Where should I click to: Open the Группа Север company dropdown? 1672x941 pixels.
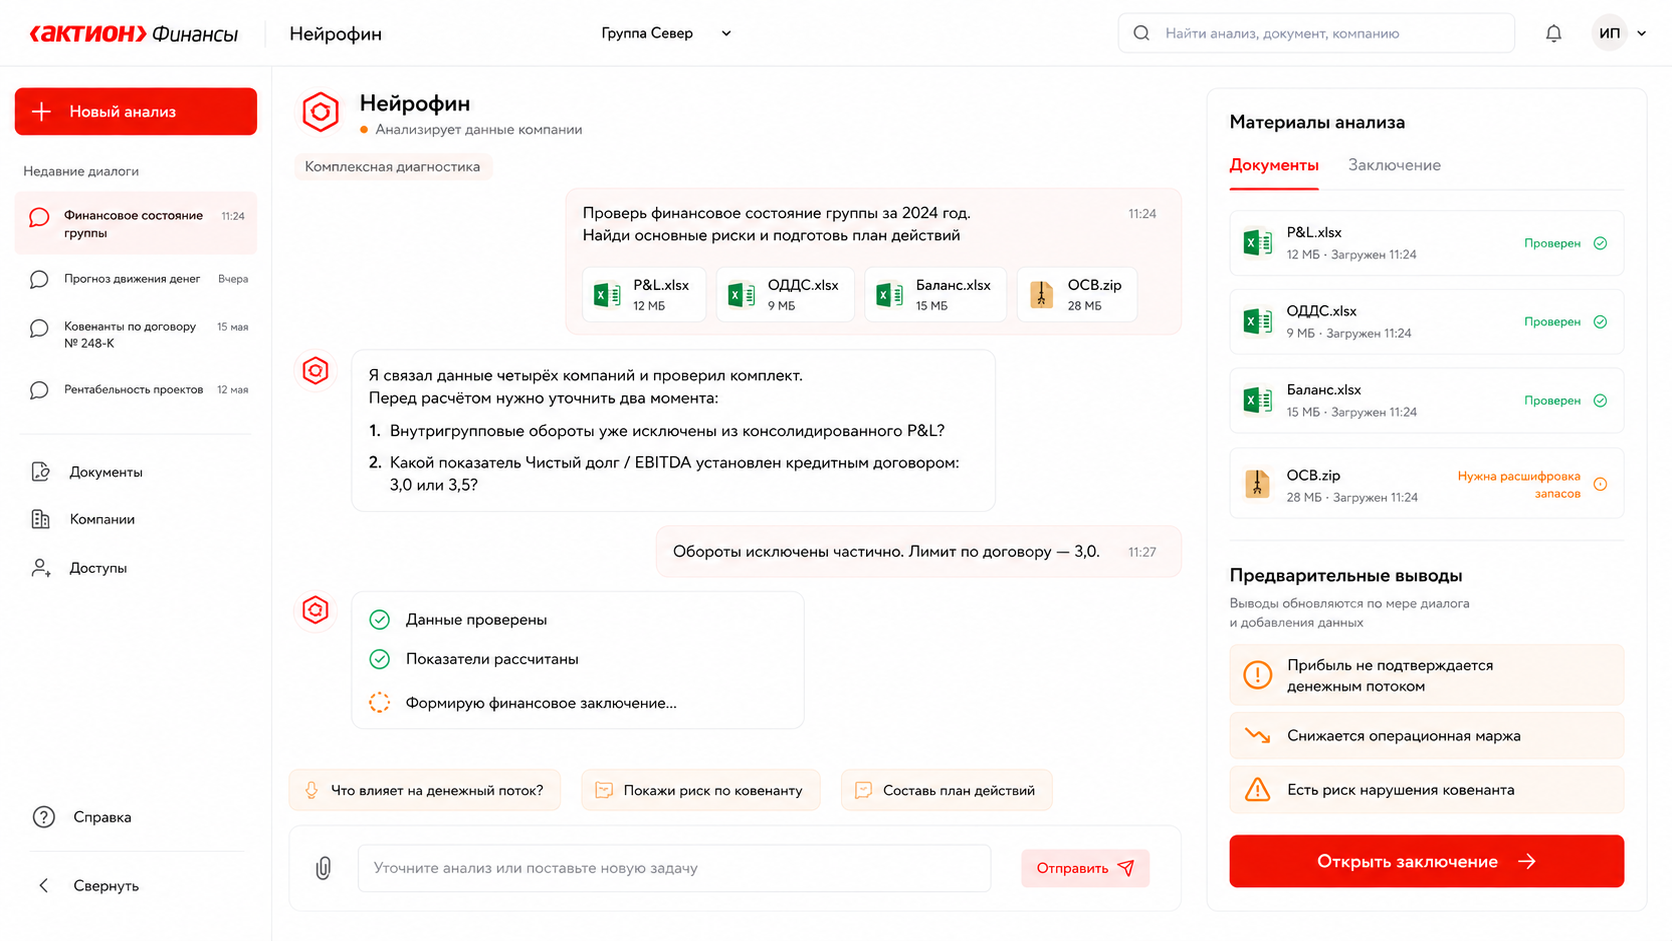pos(666,33)
